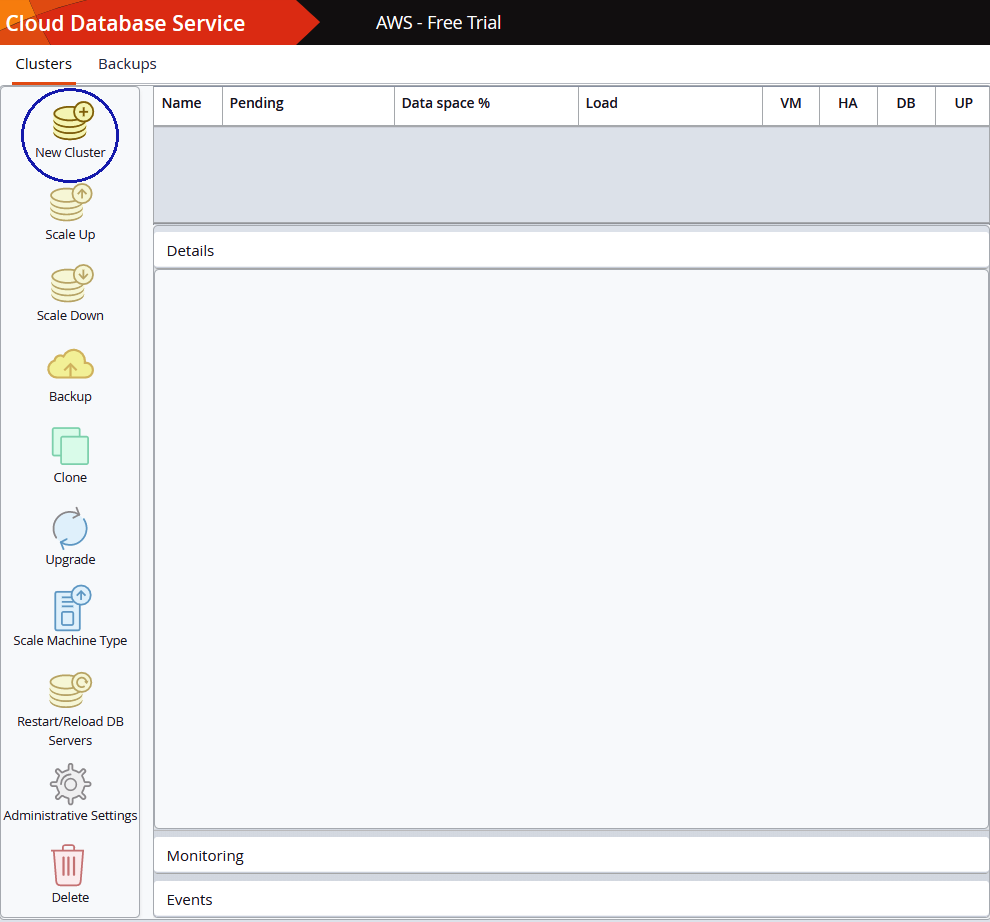Switch to the Backups tab
Screen dimensions: 990x922
[127, 64]
